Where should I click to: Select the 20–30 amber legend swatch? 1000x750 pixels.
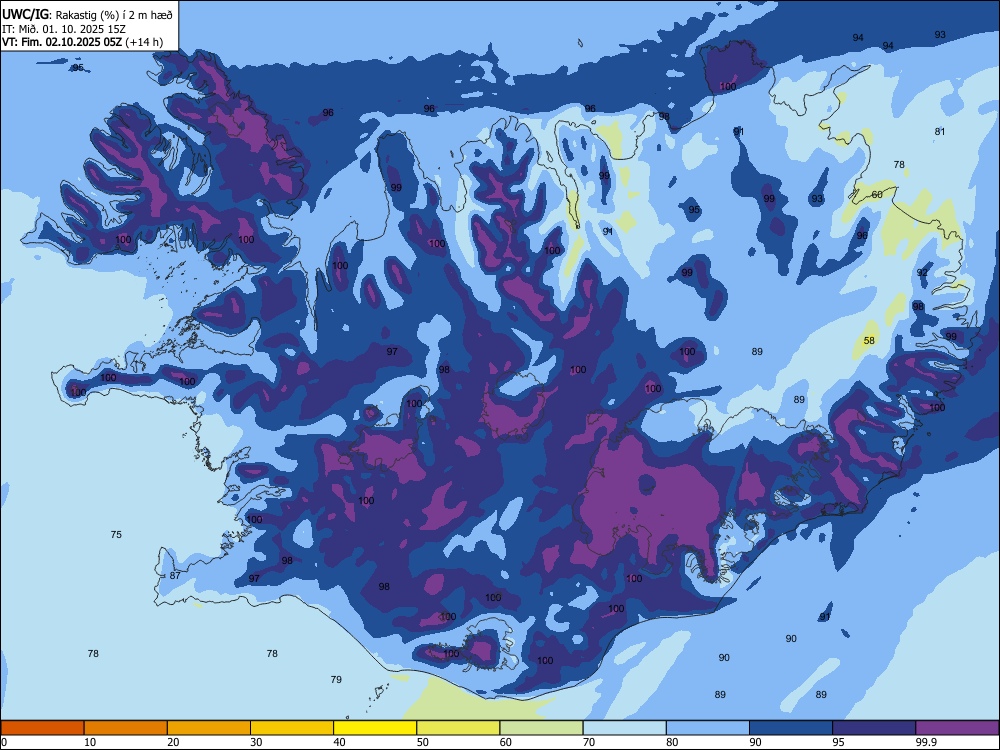[209, 728]
